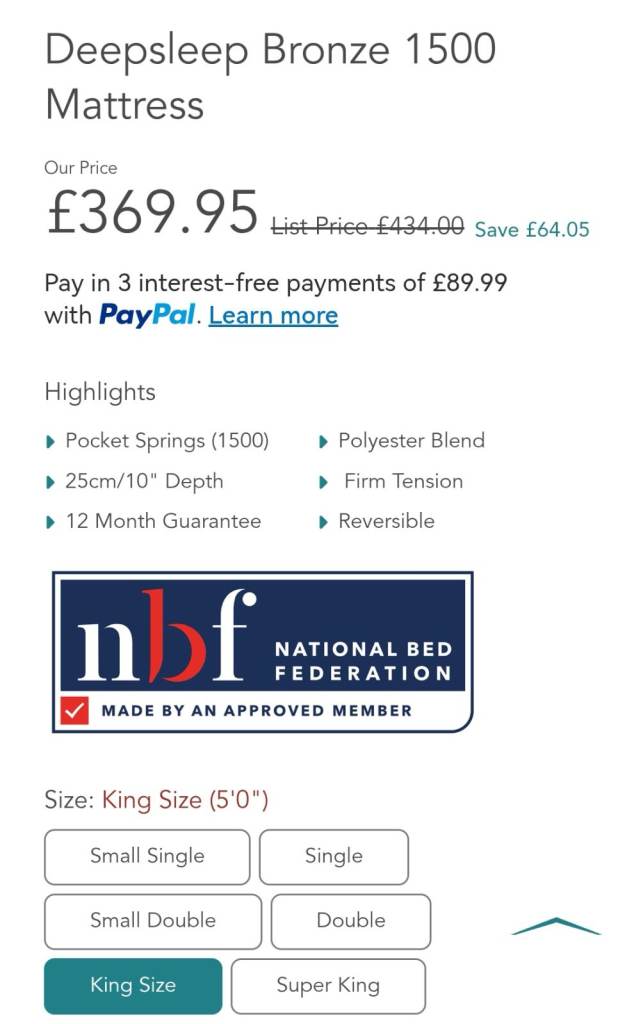Click the Save £64.05 text
Screen dimensions: 634x1024
[532, 230]
